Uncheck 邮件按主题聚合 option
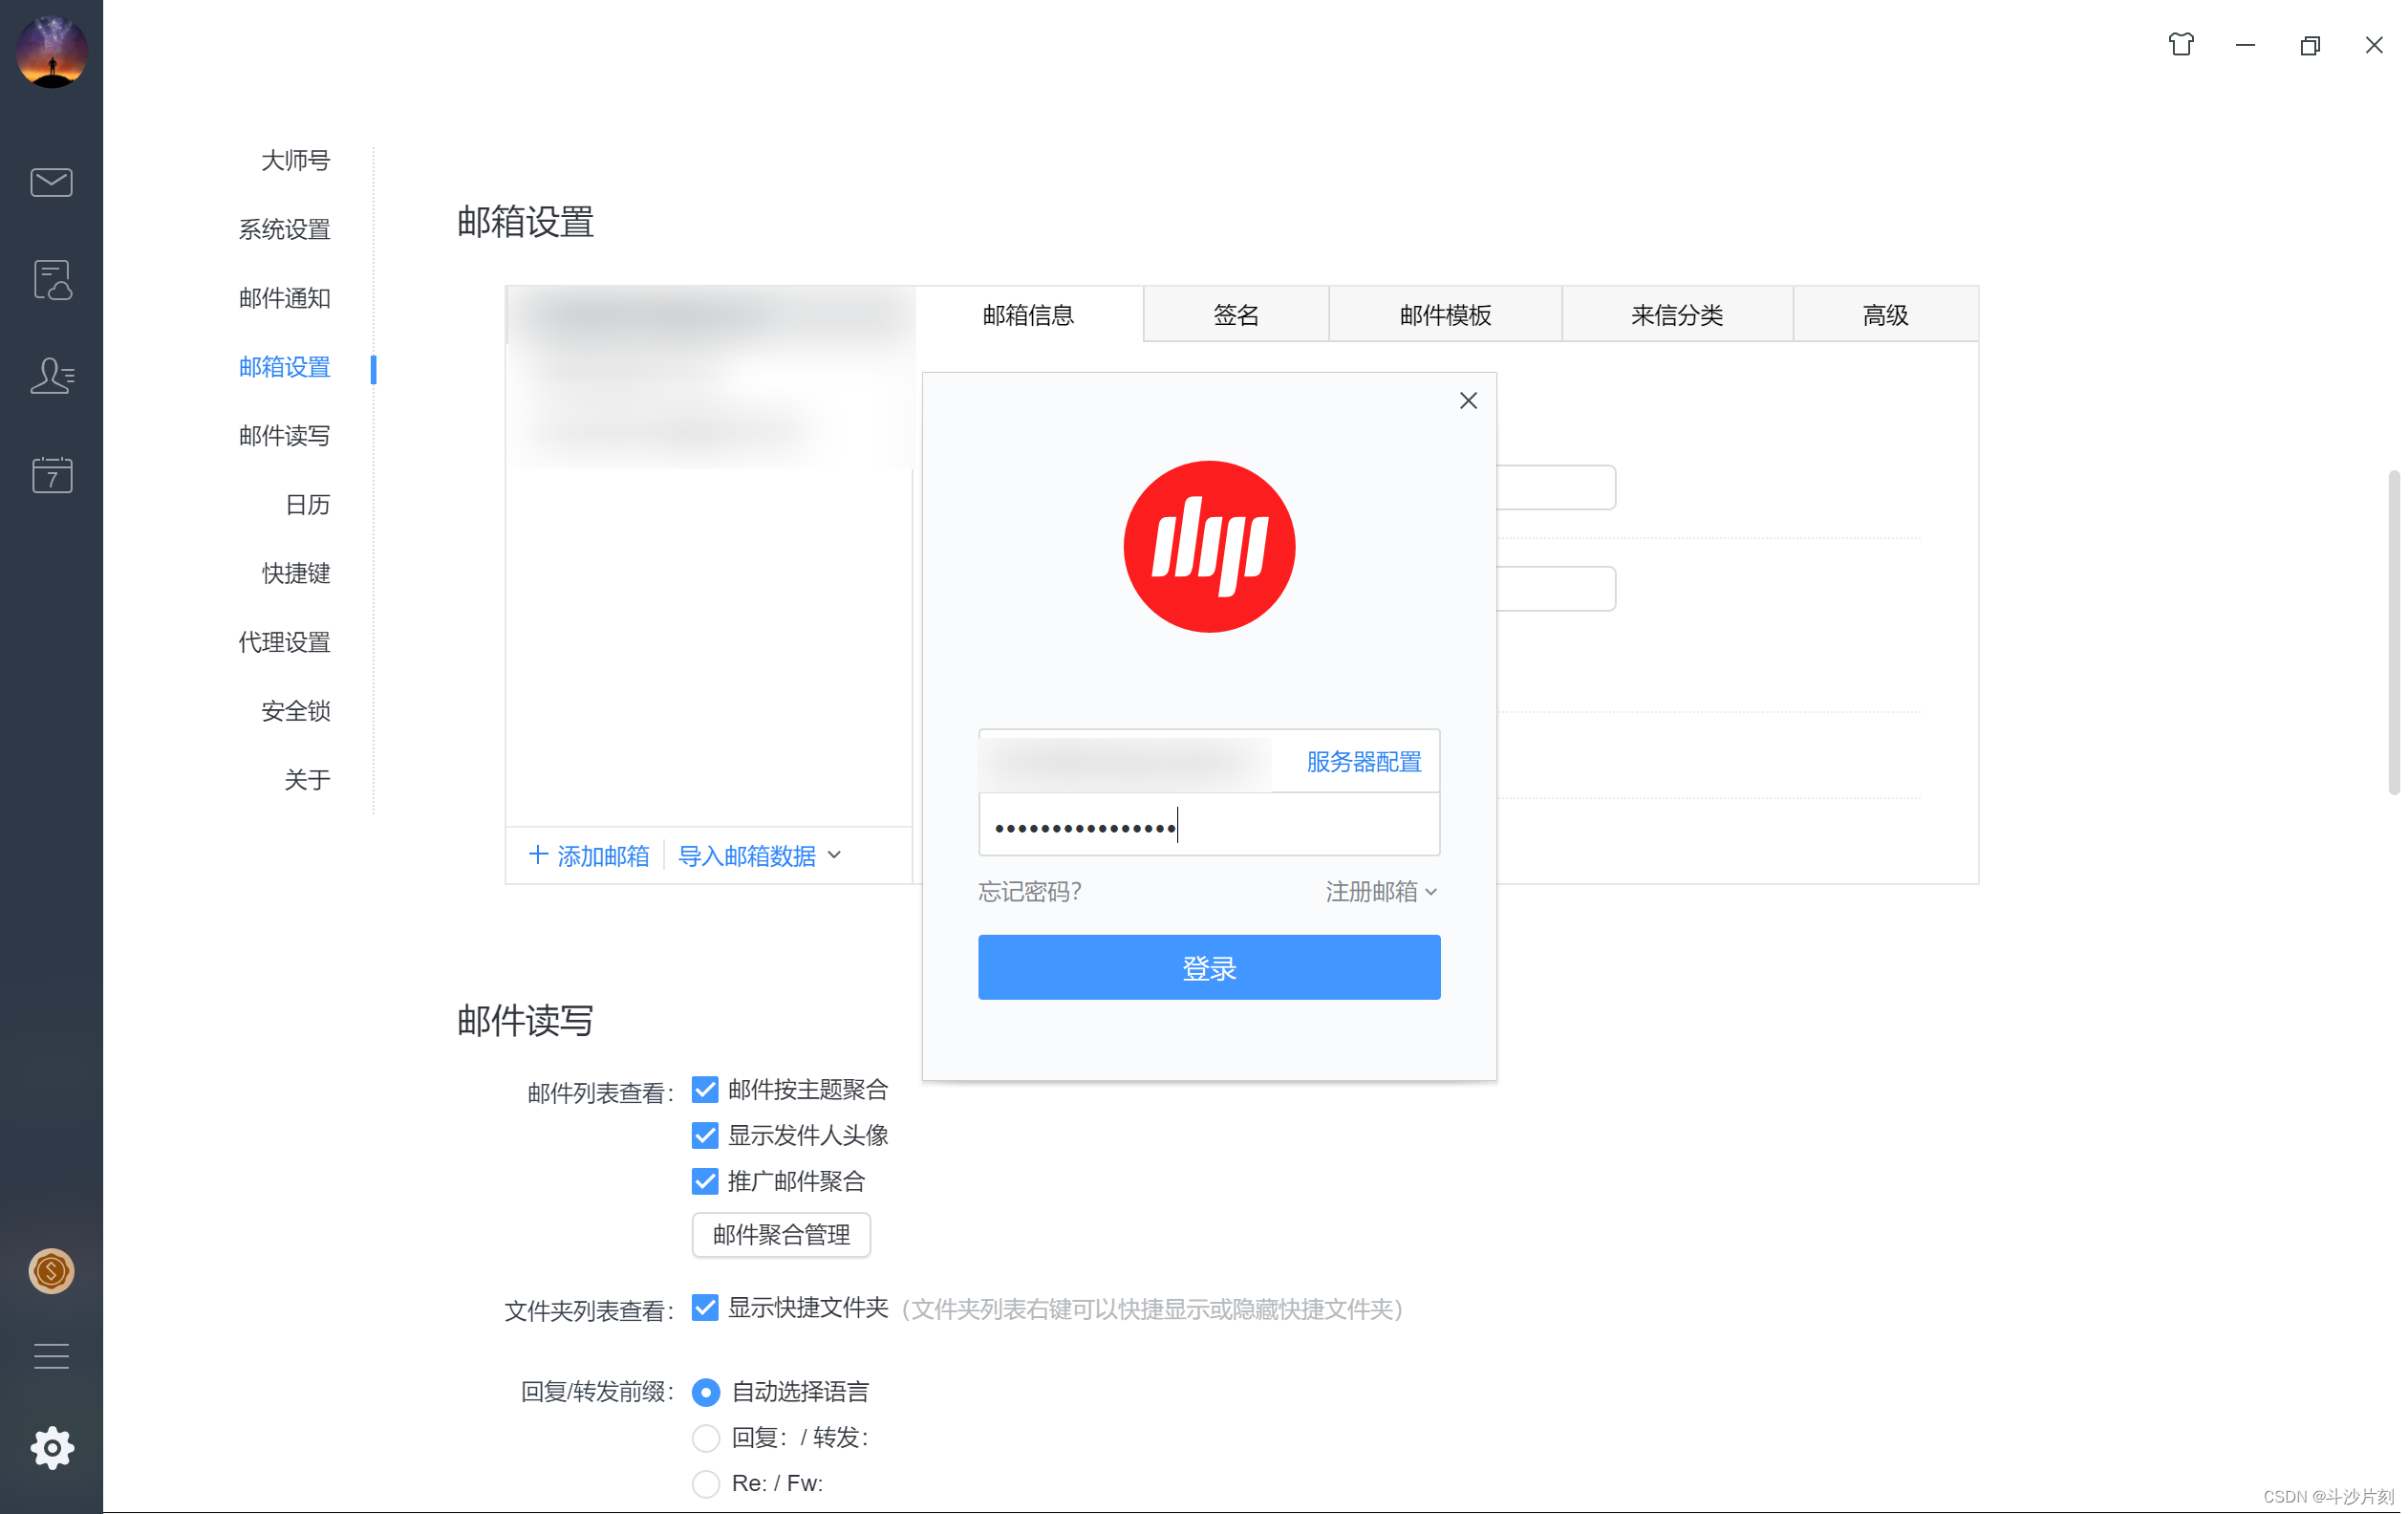2408x1514 pixels. pyautogui.click(x=705, y=1089)
